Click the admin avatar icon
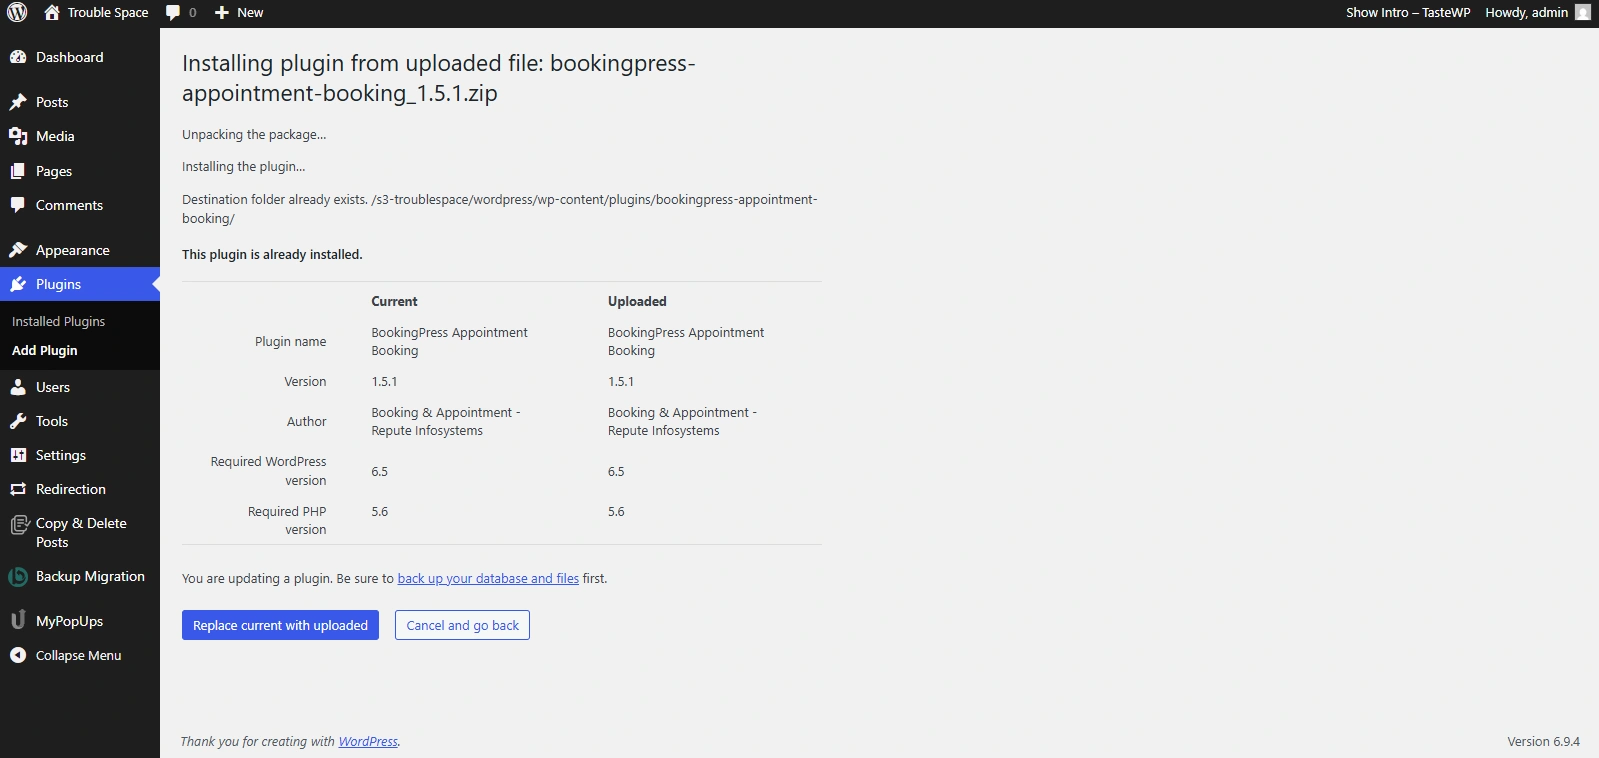Screen dimensions: 1599x758 point(1583,13)
